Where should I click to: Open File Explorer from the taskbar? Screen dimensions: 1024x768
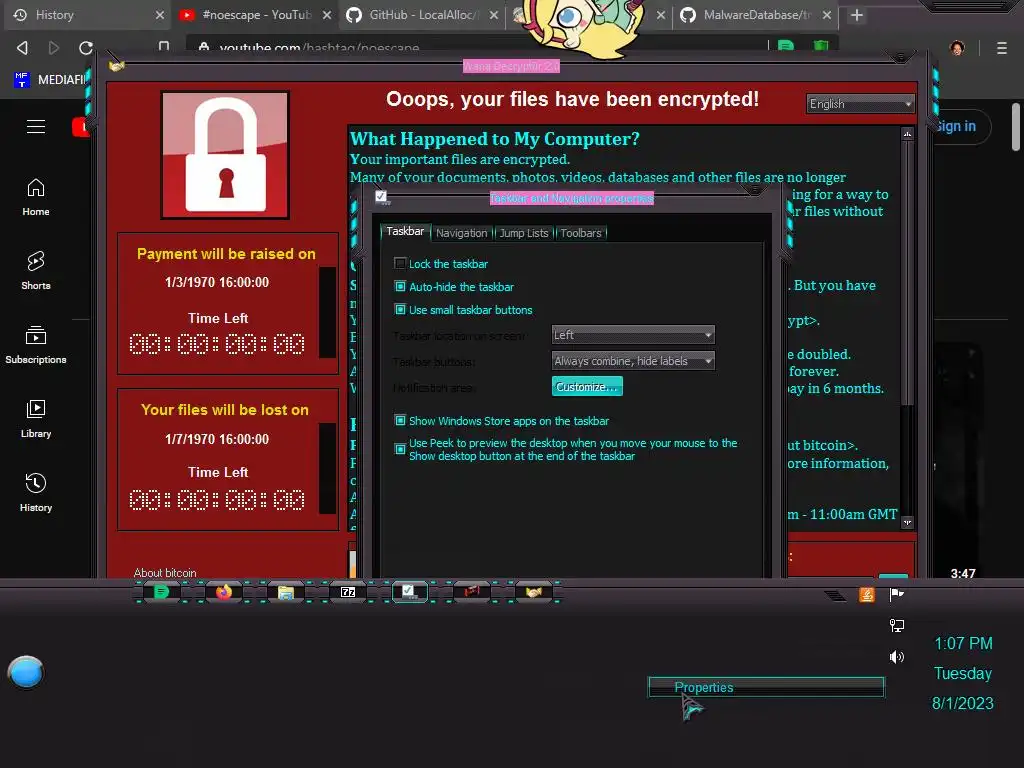click(285, 592)
